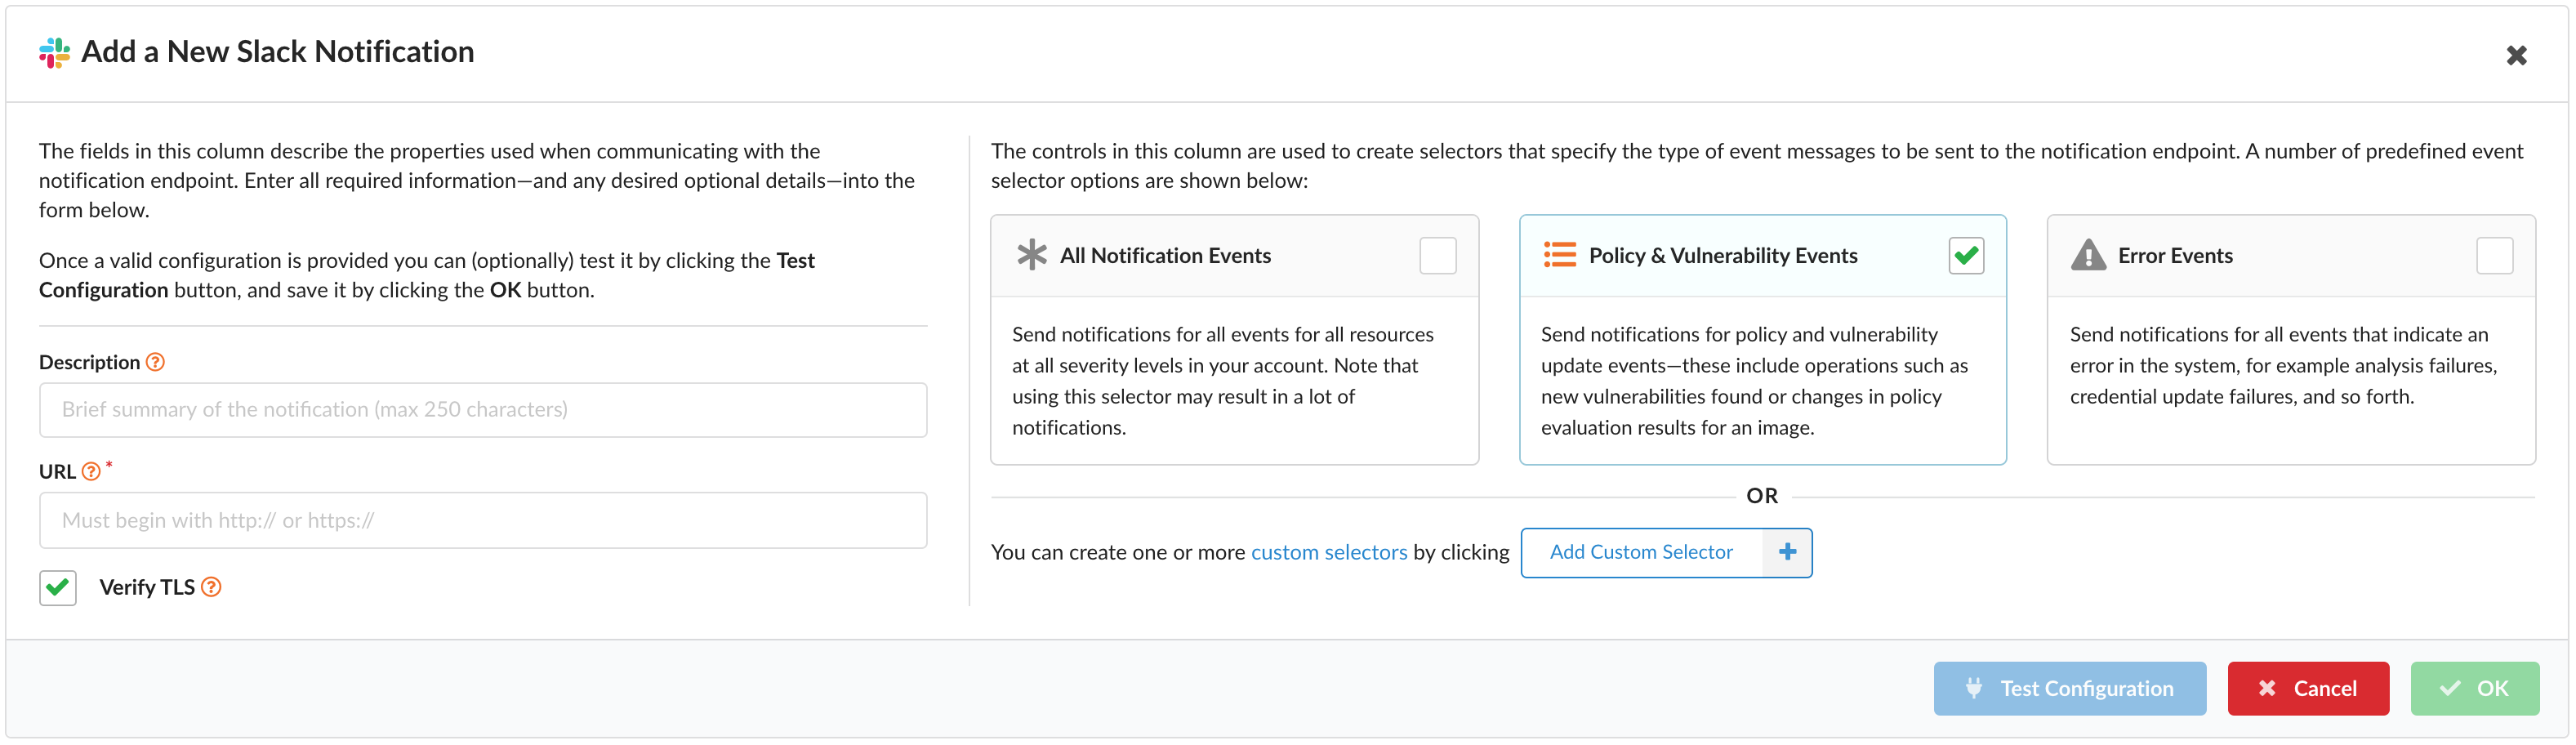
Task: Focus the Description text field
Action: [483, 410]
